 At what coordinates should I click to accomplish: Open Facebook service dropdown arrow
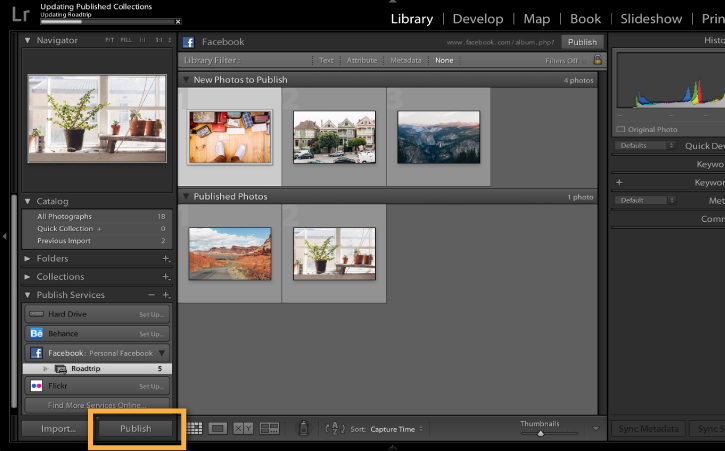click(x=162, y=353)
